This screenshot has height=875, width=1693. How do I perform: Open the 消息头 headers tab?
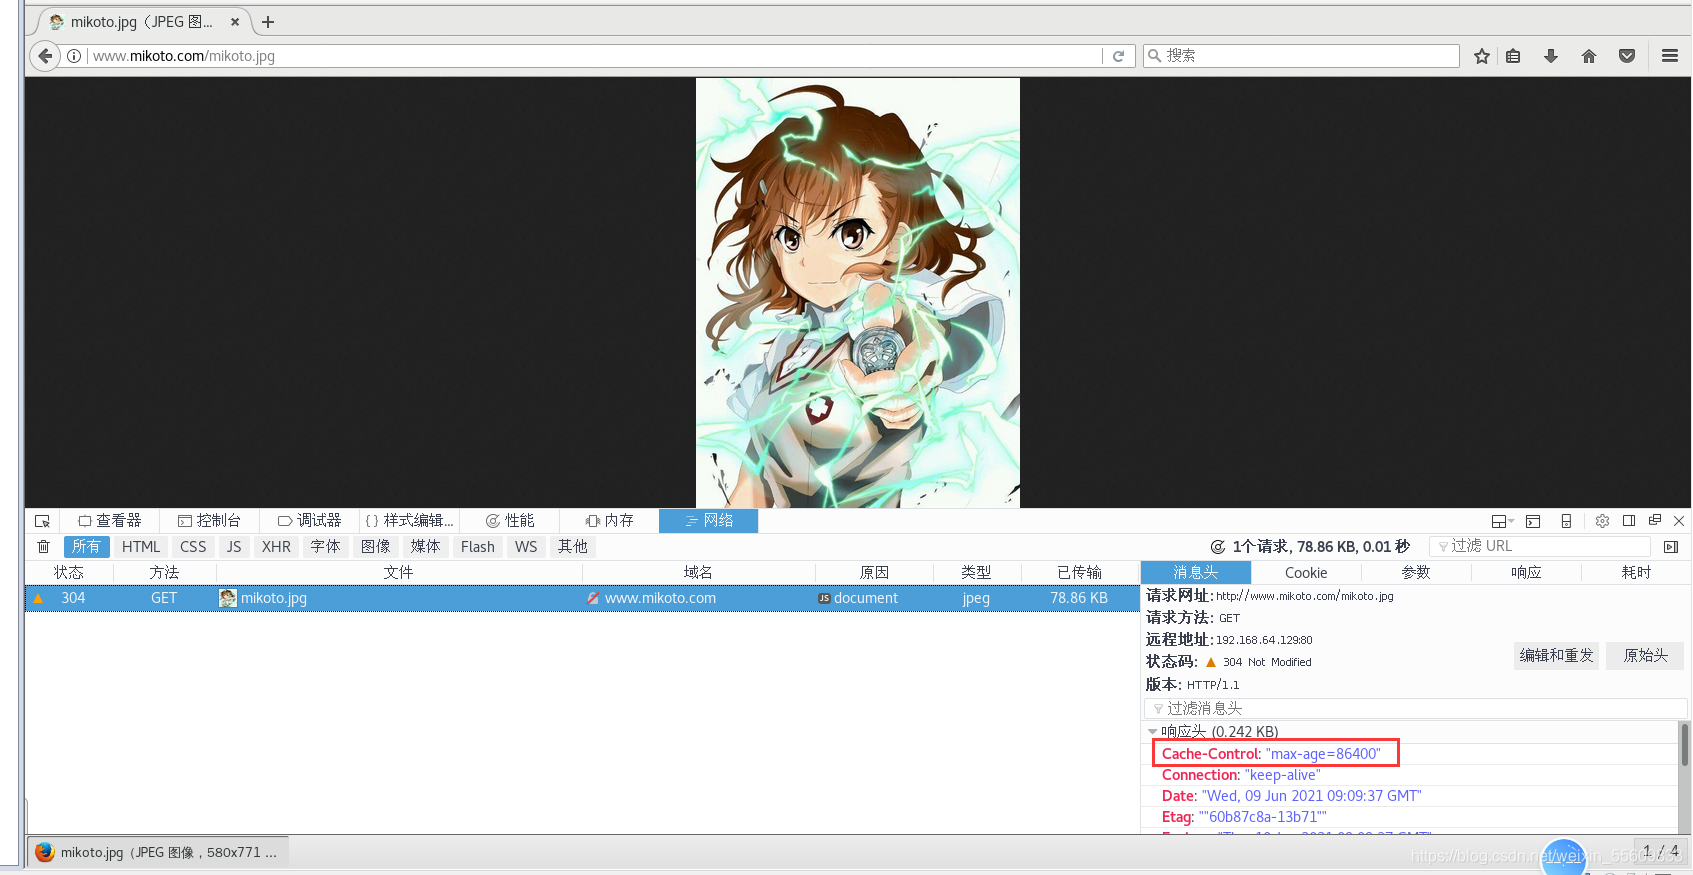tap(1196, 573)
